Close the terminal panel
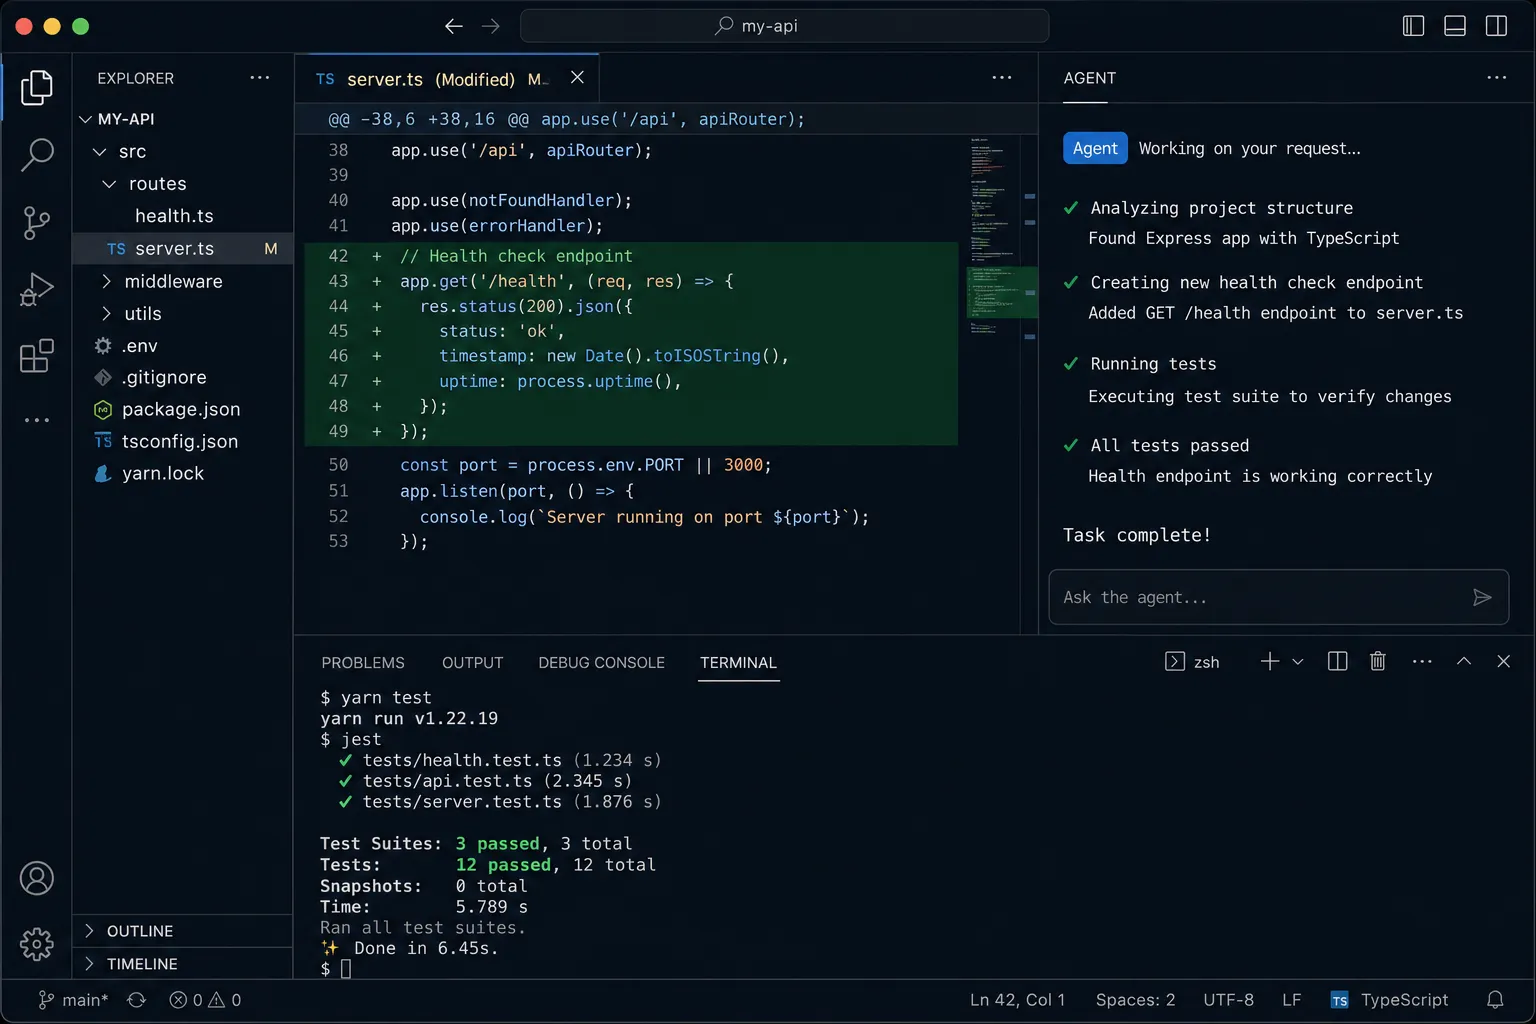 1503,661
